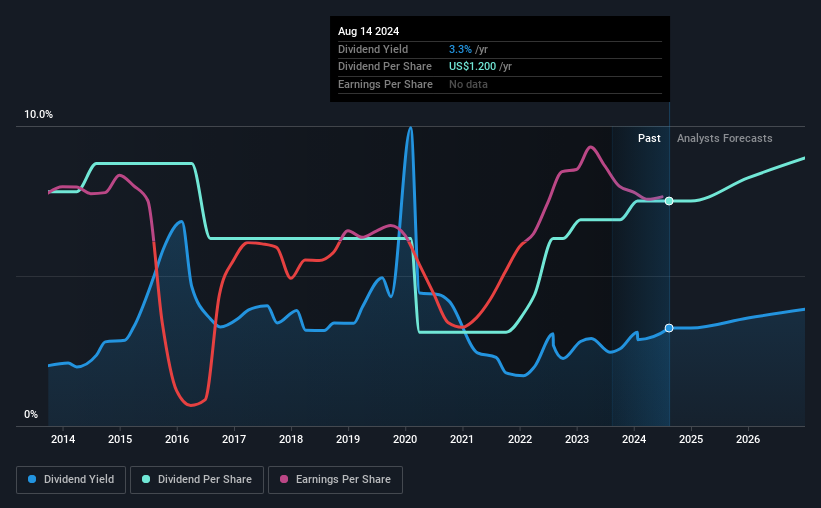The image size is (821, 508).
Task: Click the 2023 x-axis label
Action: [x=577, y=439]
